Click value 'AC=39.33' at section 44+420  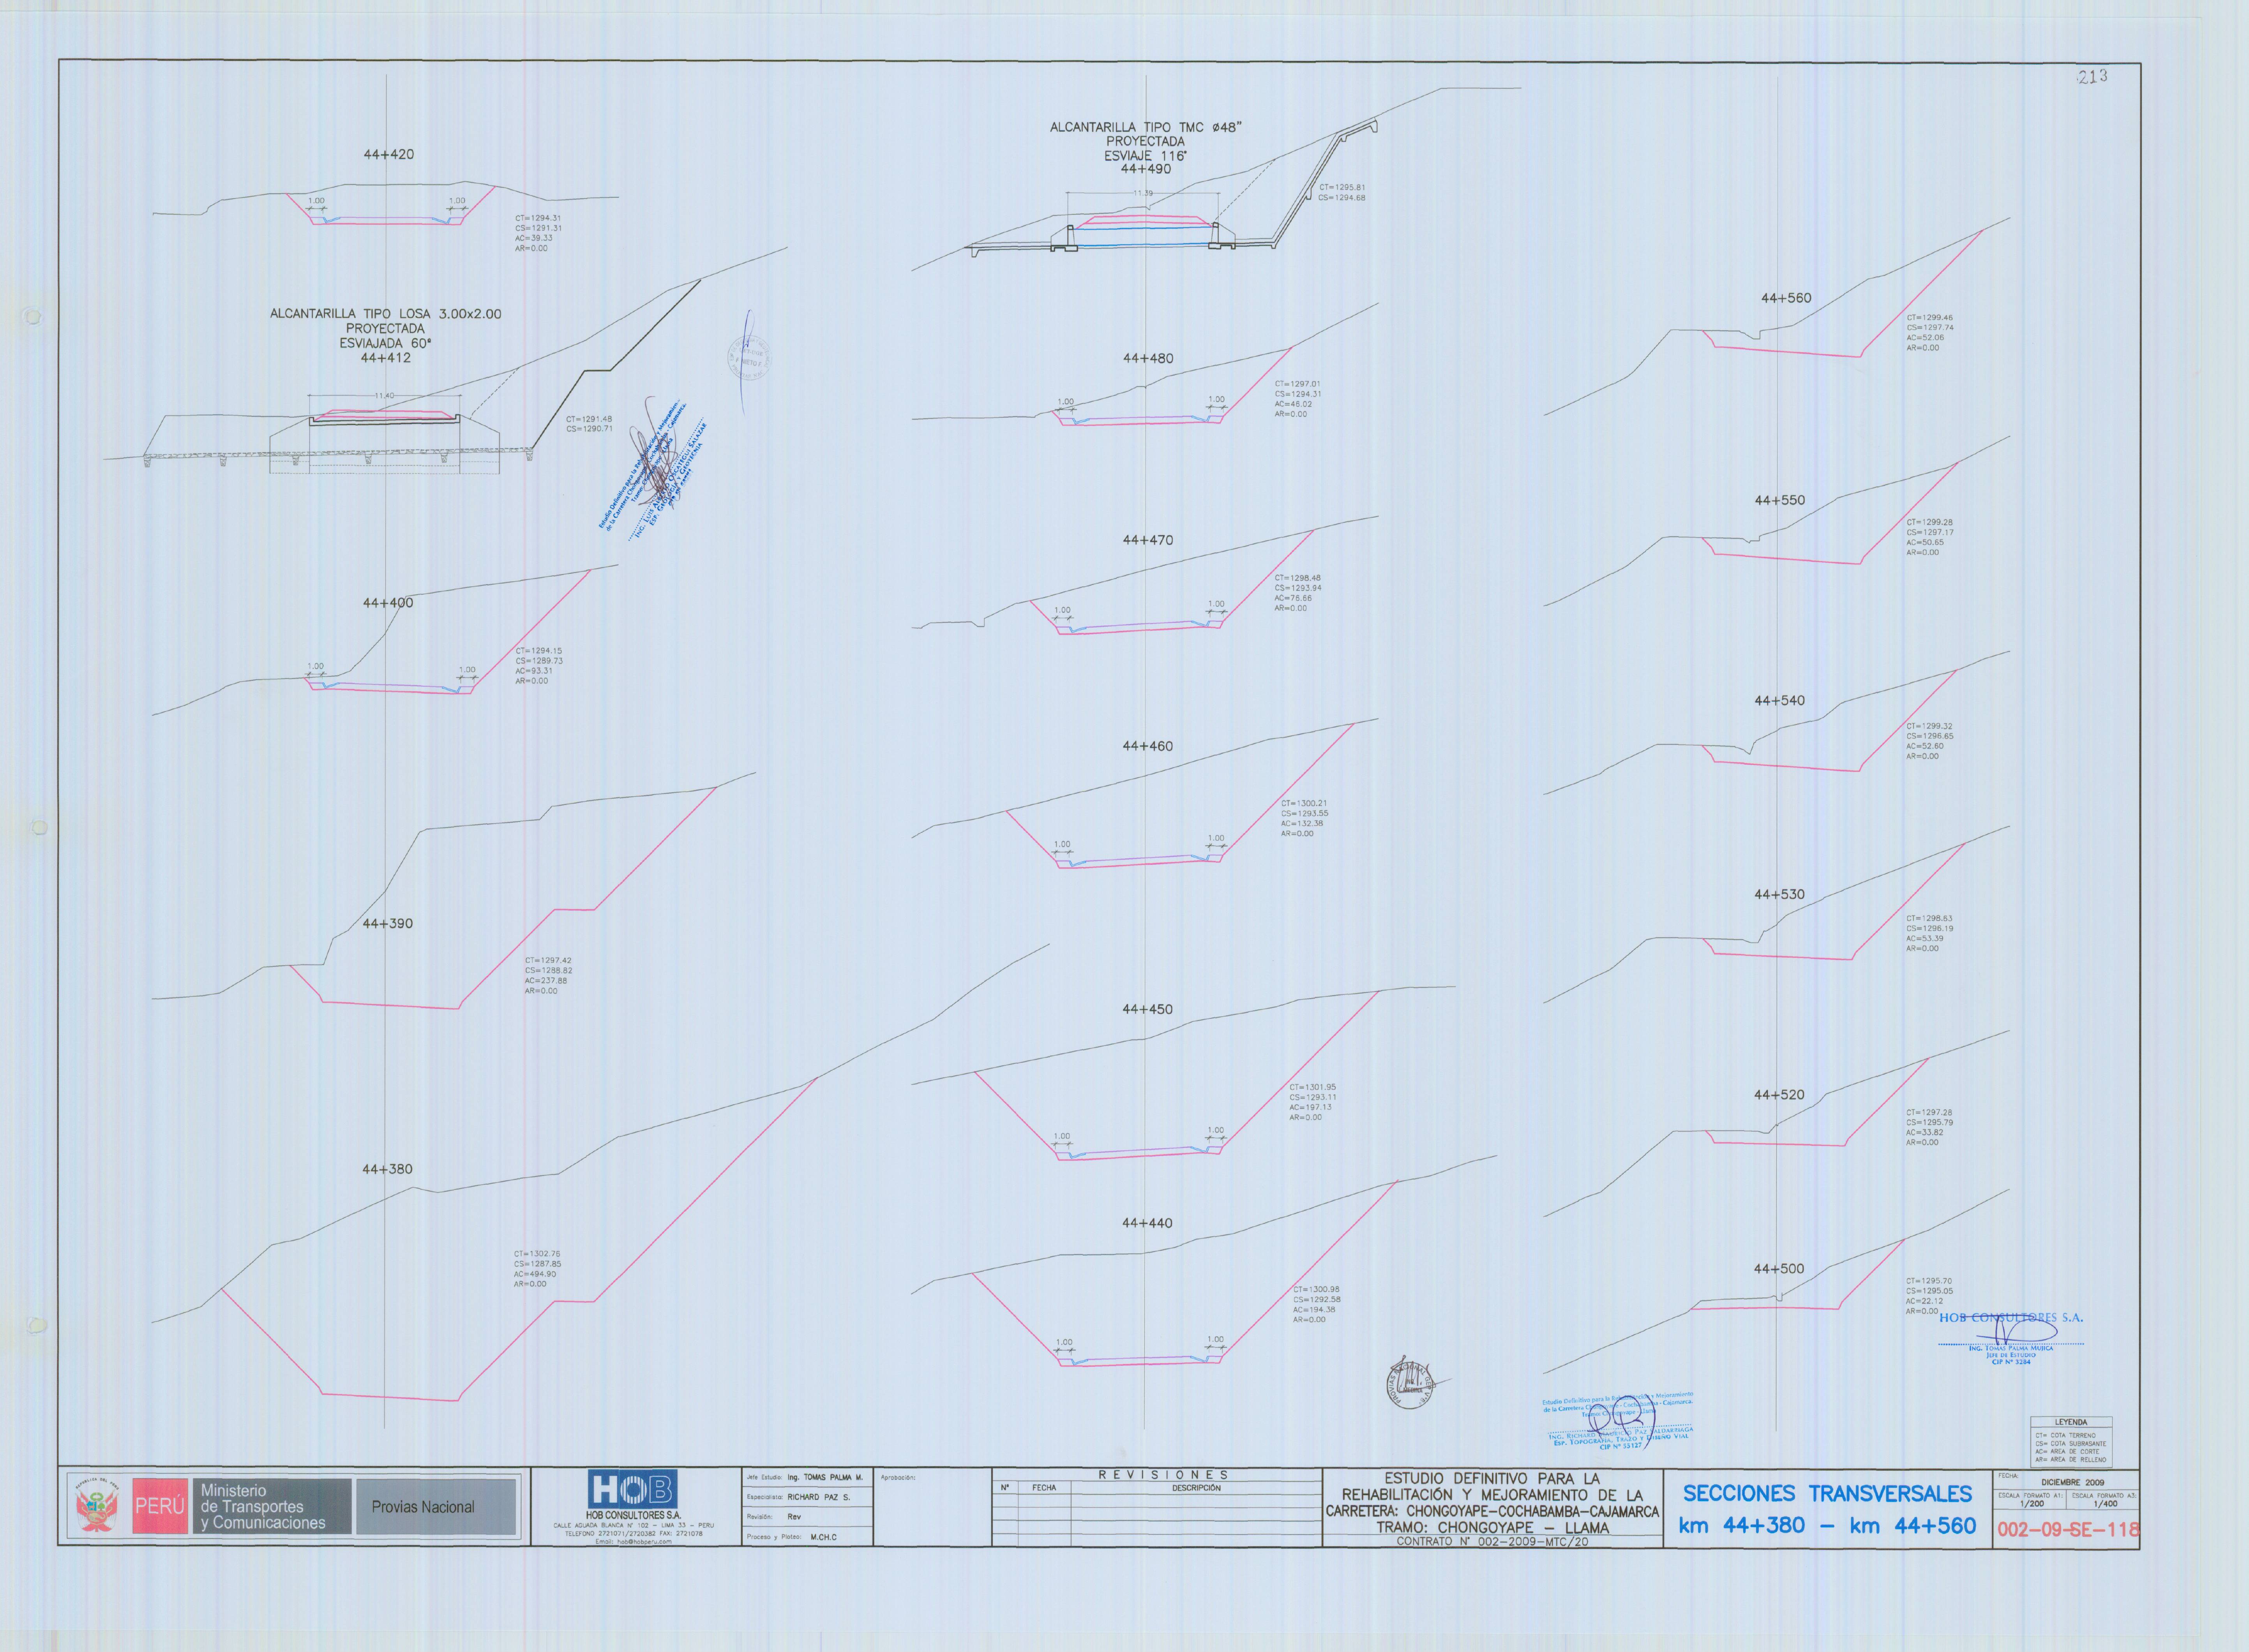click(534, 238)
